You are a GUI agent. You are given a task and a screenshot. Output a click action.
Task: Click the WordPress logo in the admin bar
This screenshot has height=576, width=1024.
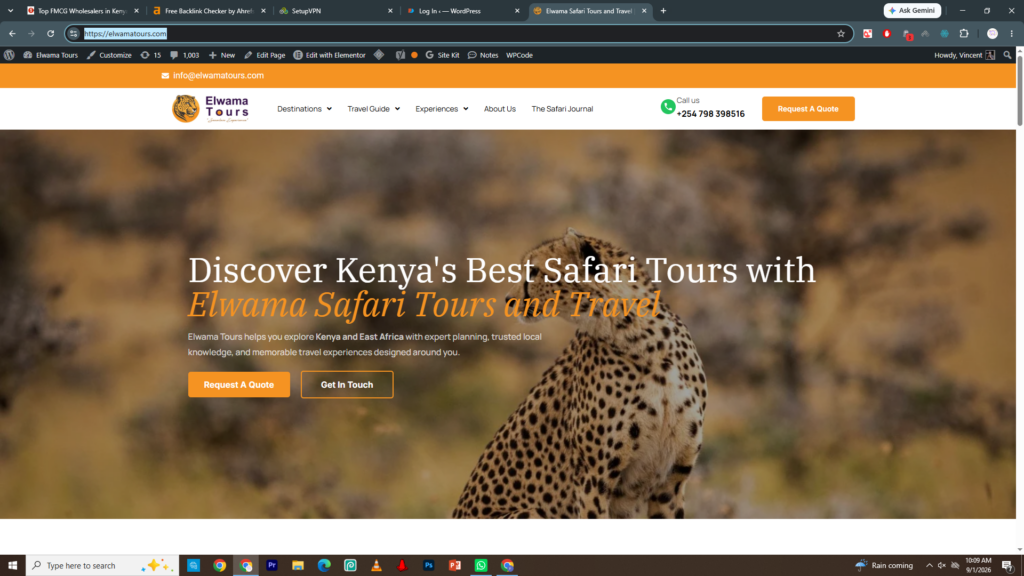pos(9,56)
